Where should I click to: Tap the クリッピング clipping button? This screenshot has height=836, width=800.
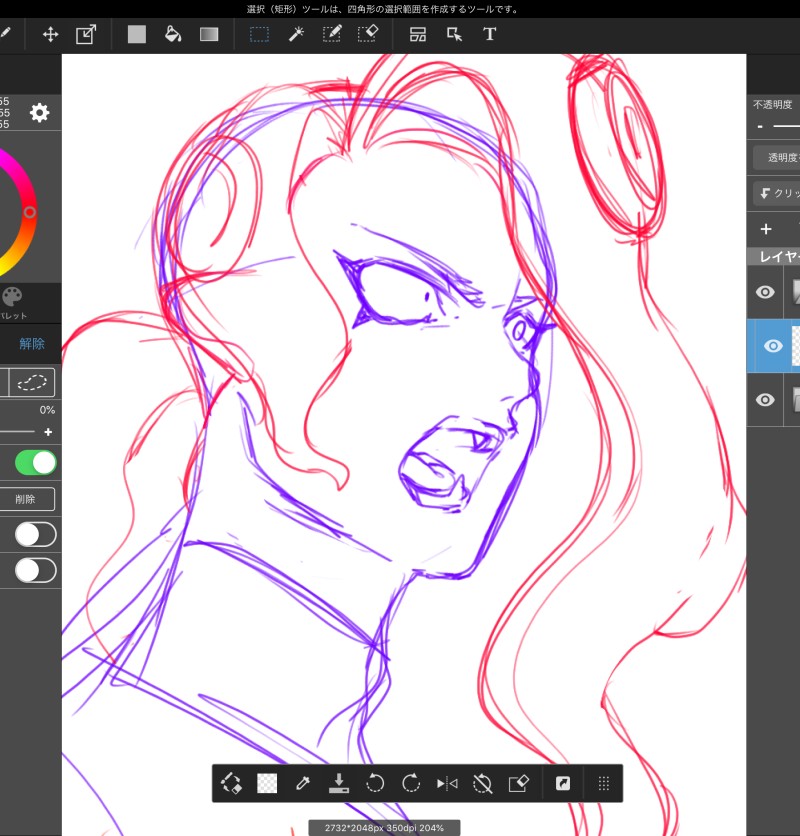pyautogui.click(x=778, y=193)
